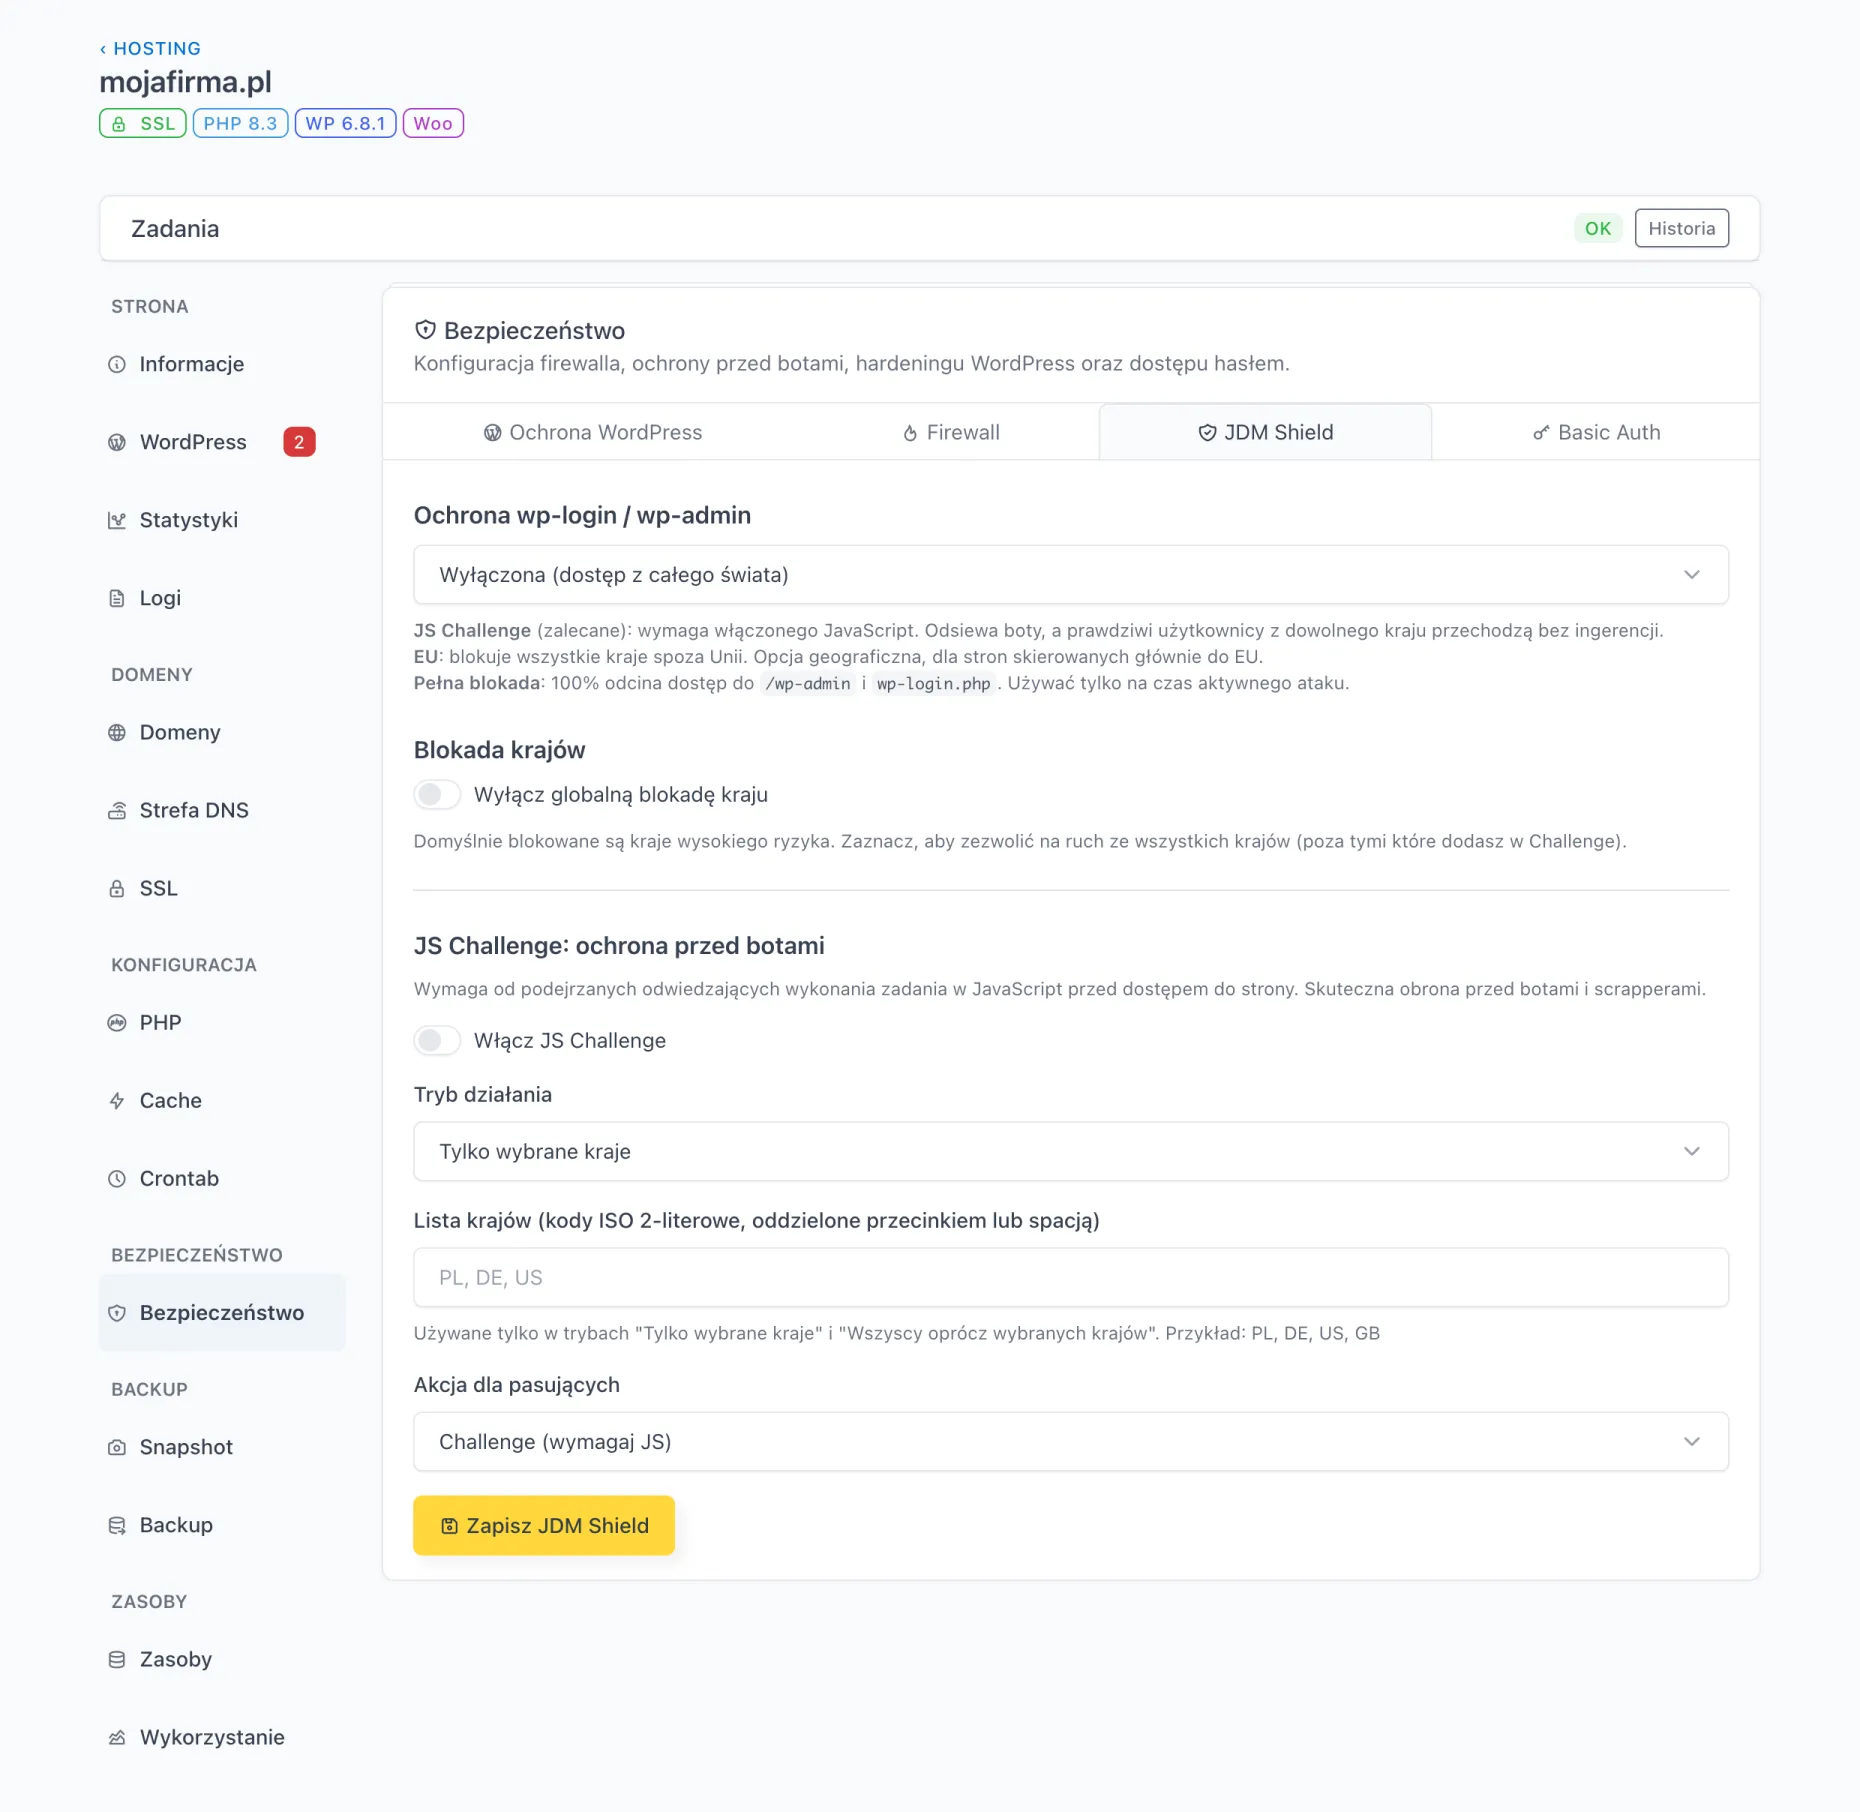Click the Cache lightning bolt icon
The height and width of the screenshot is (1812, 1860).
pos(117,1100)
